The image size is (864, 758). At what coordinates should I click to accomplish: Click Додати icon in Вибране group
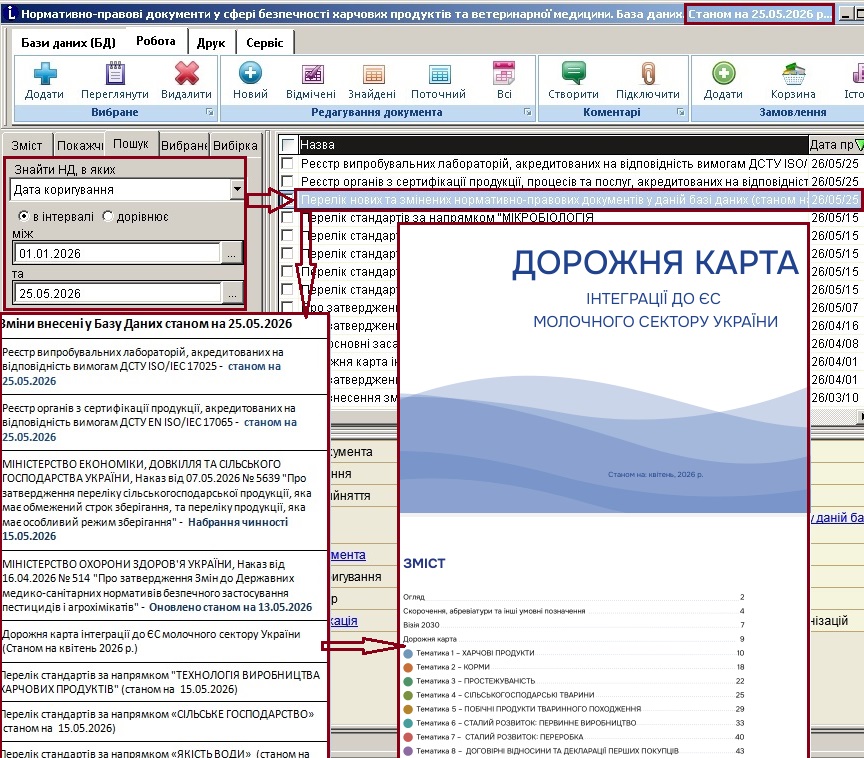click(x=45, y=73)
